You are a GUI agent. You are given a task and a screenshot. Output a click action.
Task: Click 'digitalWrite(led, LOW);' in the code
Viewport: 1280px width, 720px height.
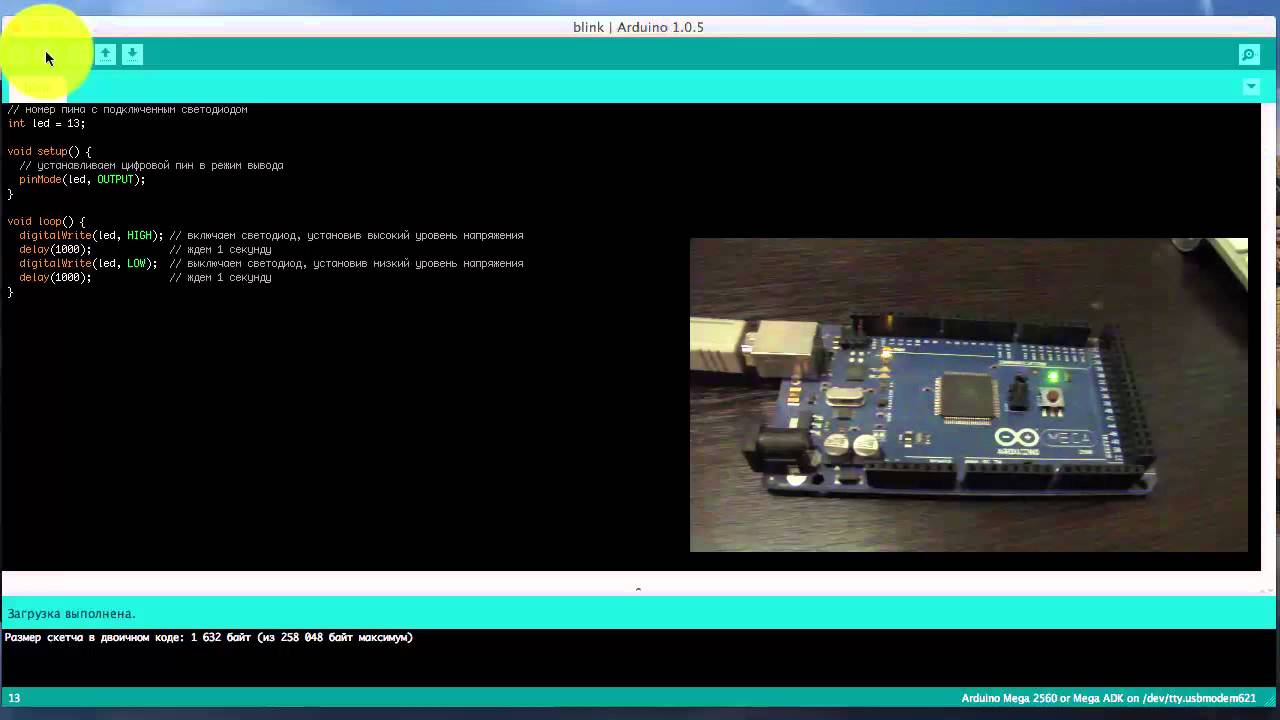[x=88, y=264]
